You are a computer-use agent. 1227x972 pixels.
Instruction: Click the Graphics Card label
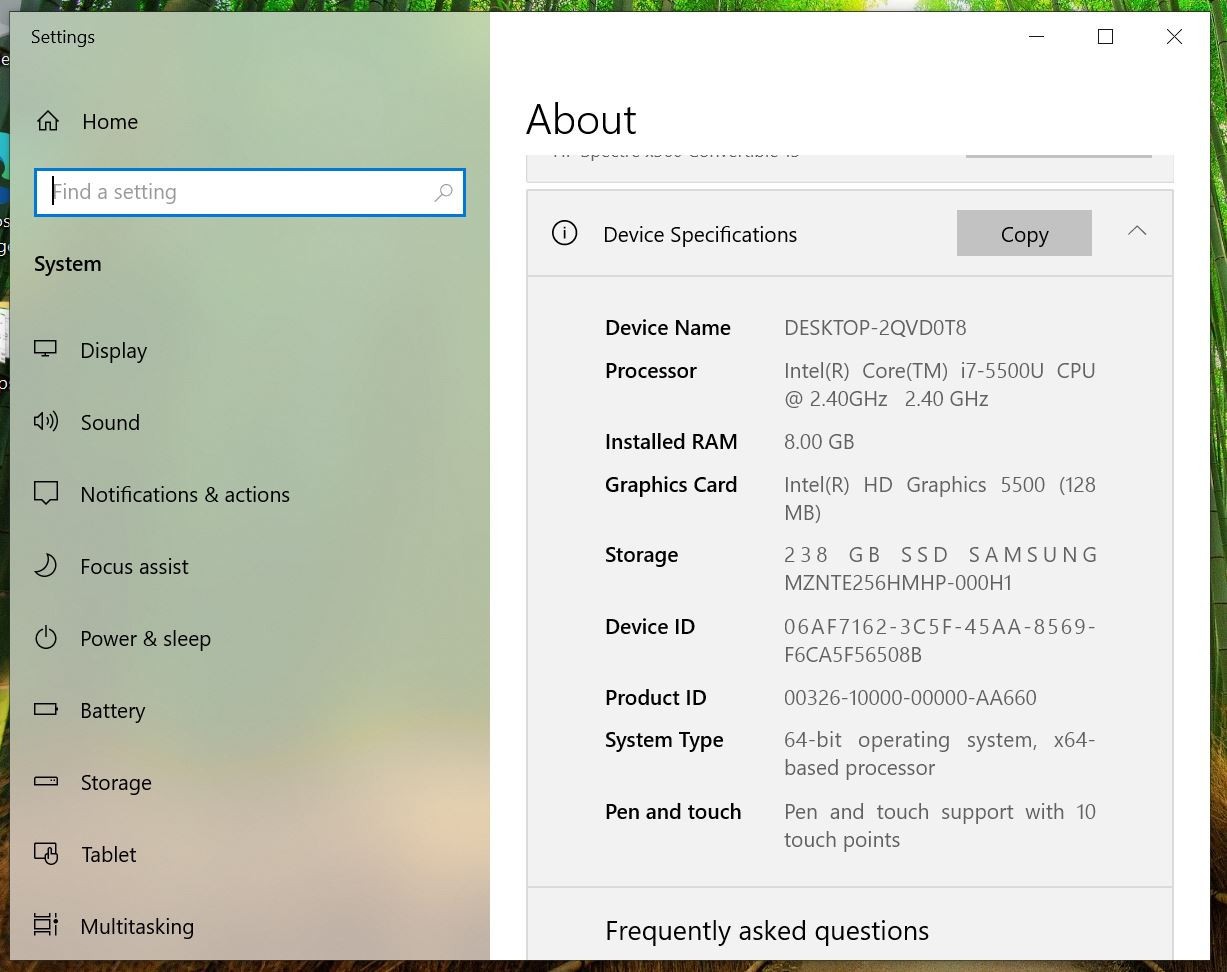(671, 484)
